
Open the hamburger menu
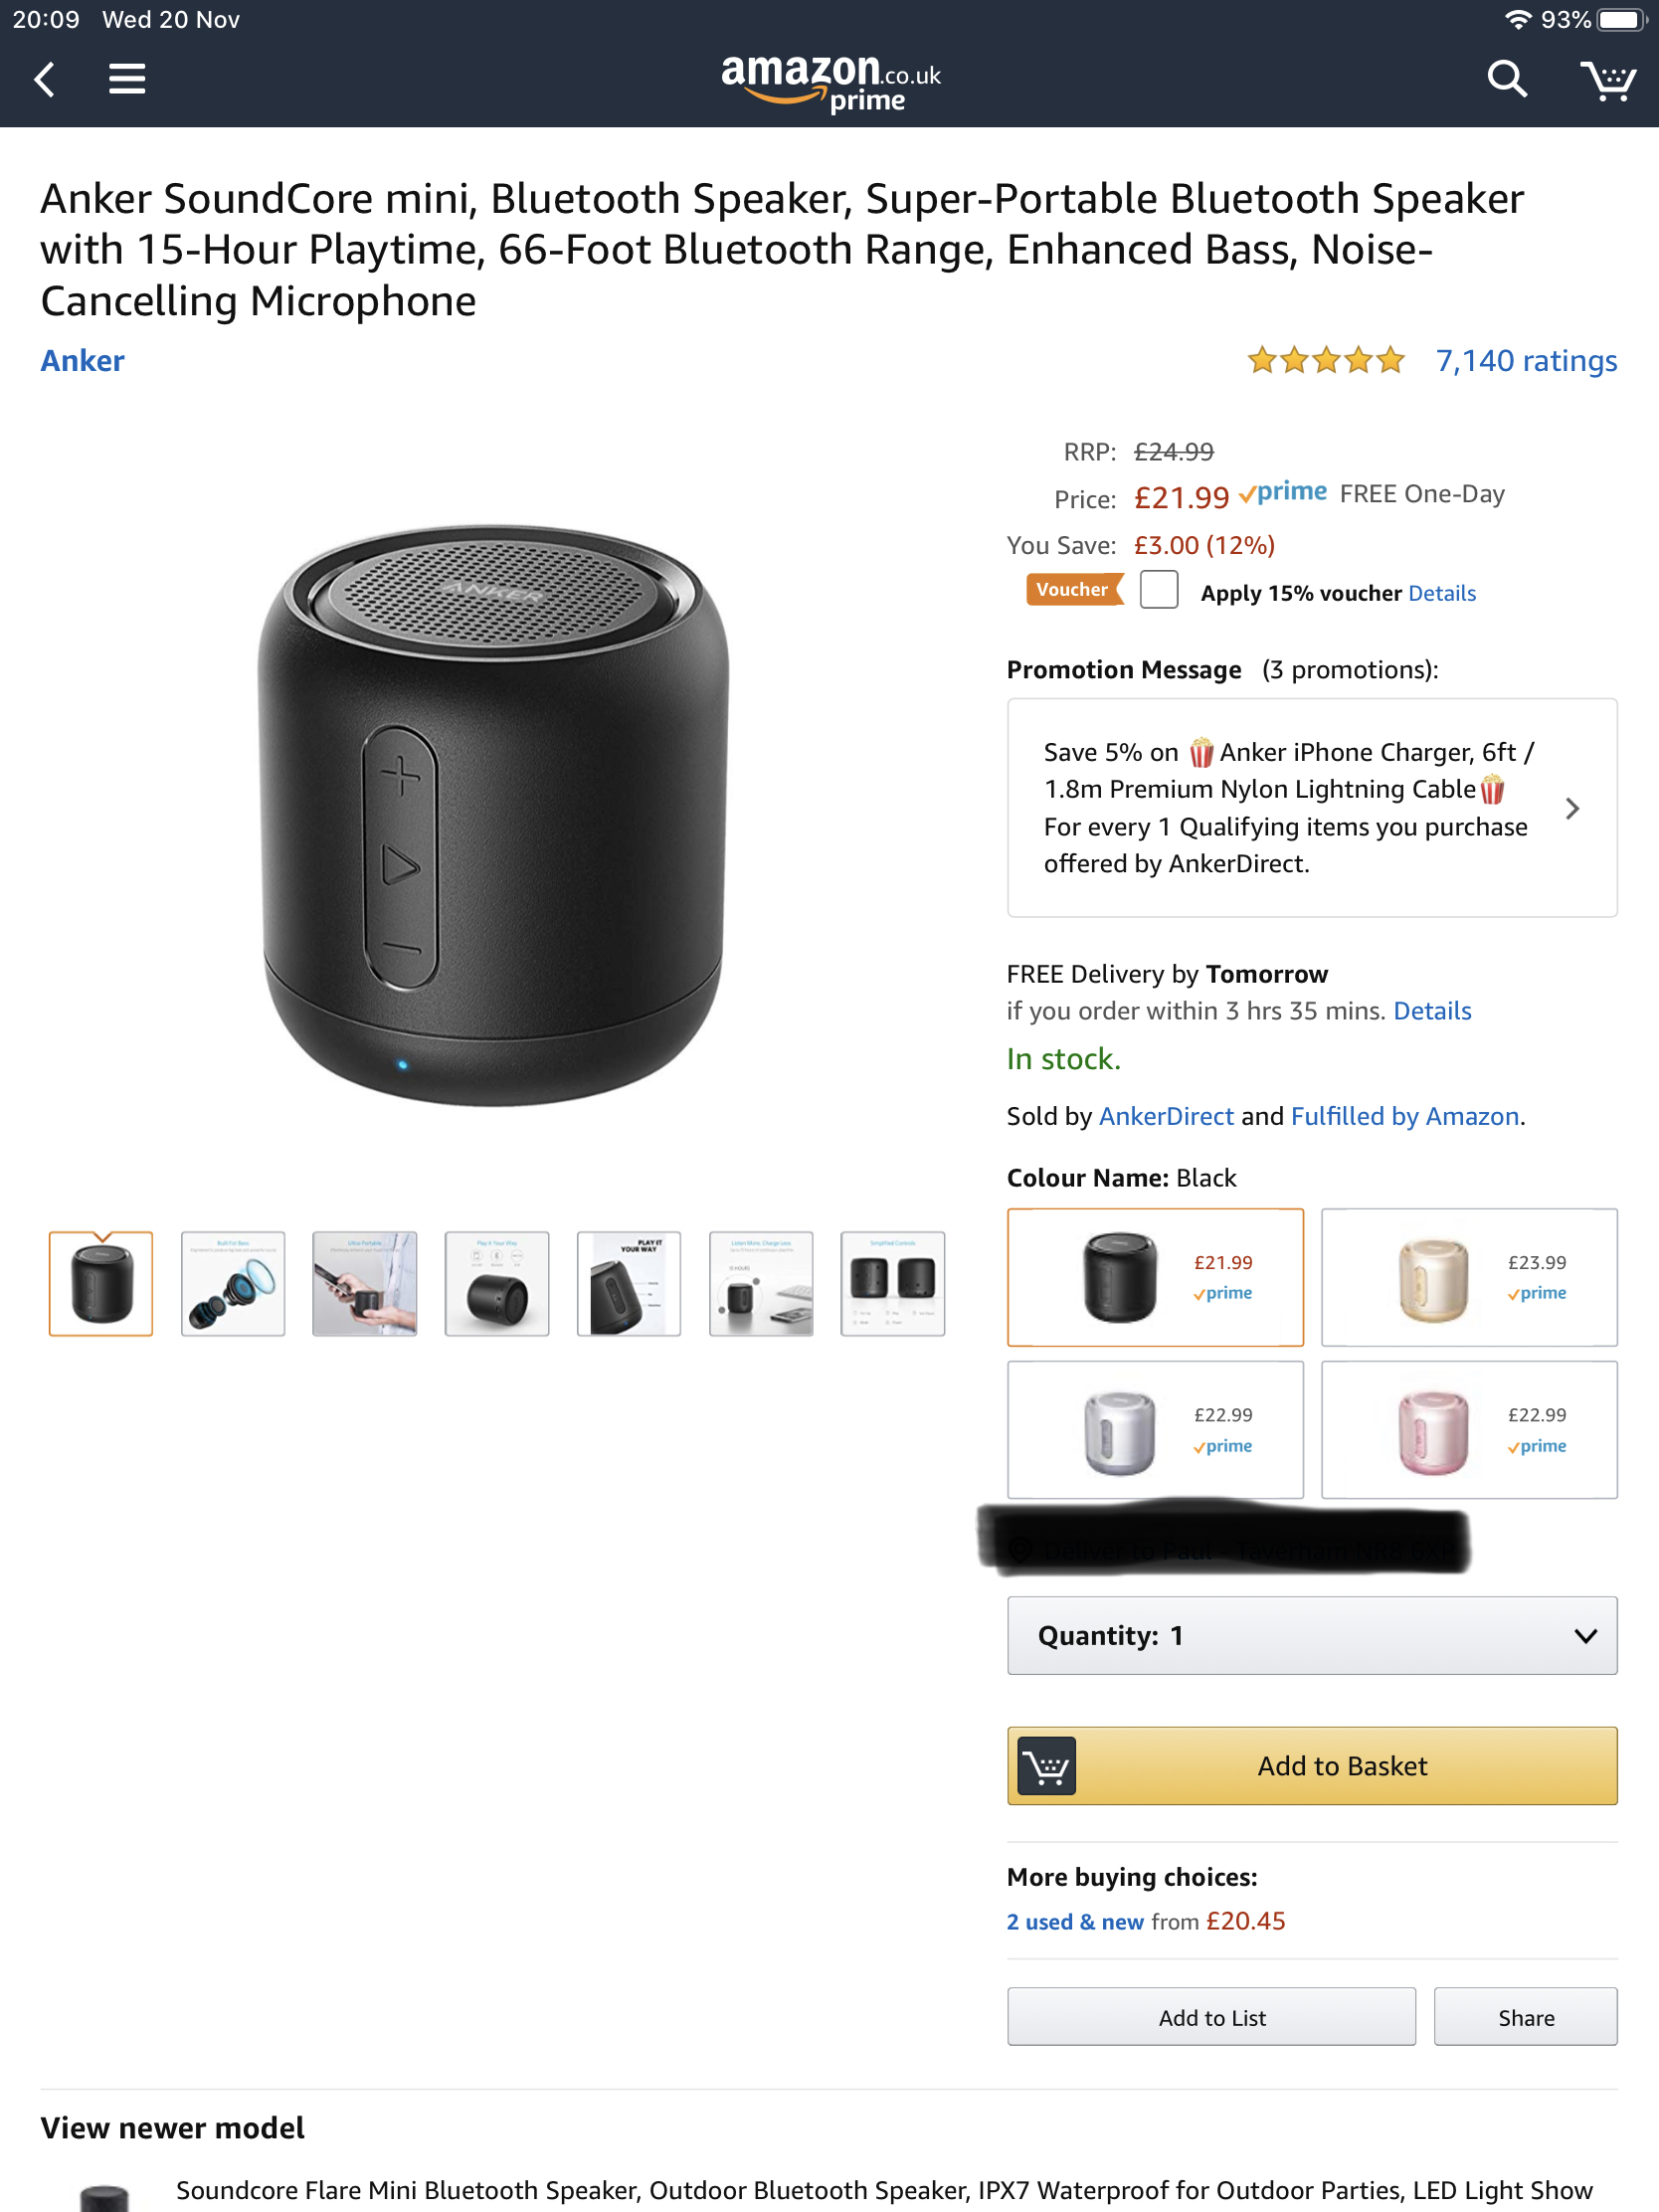point(127,79)
